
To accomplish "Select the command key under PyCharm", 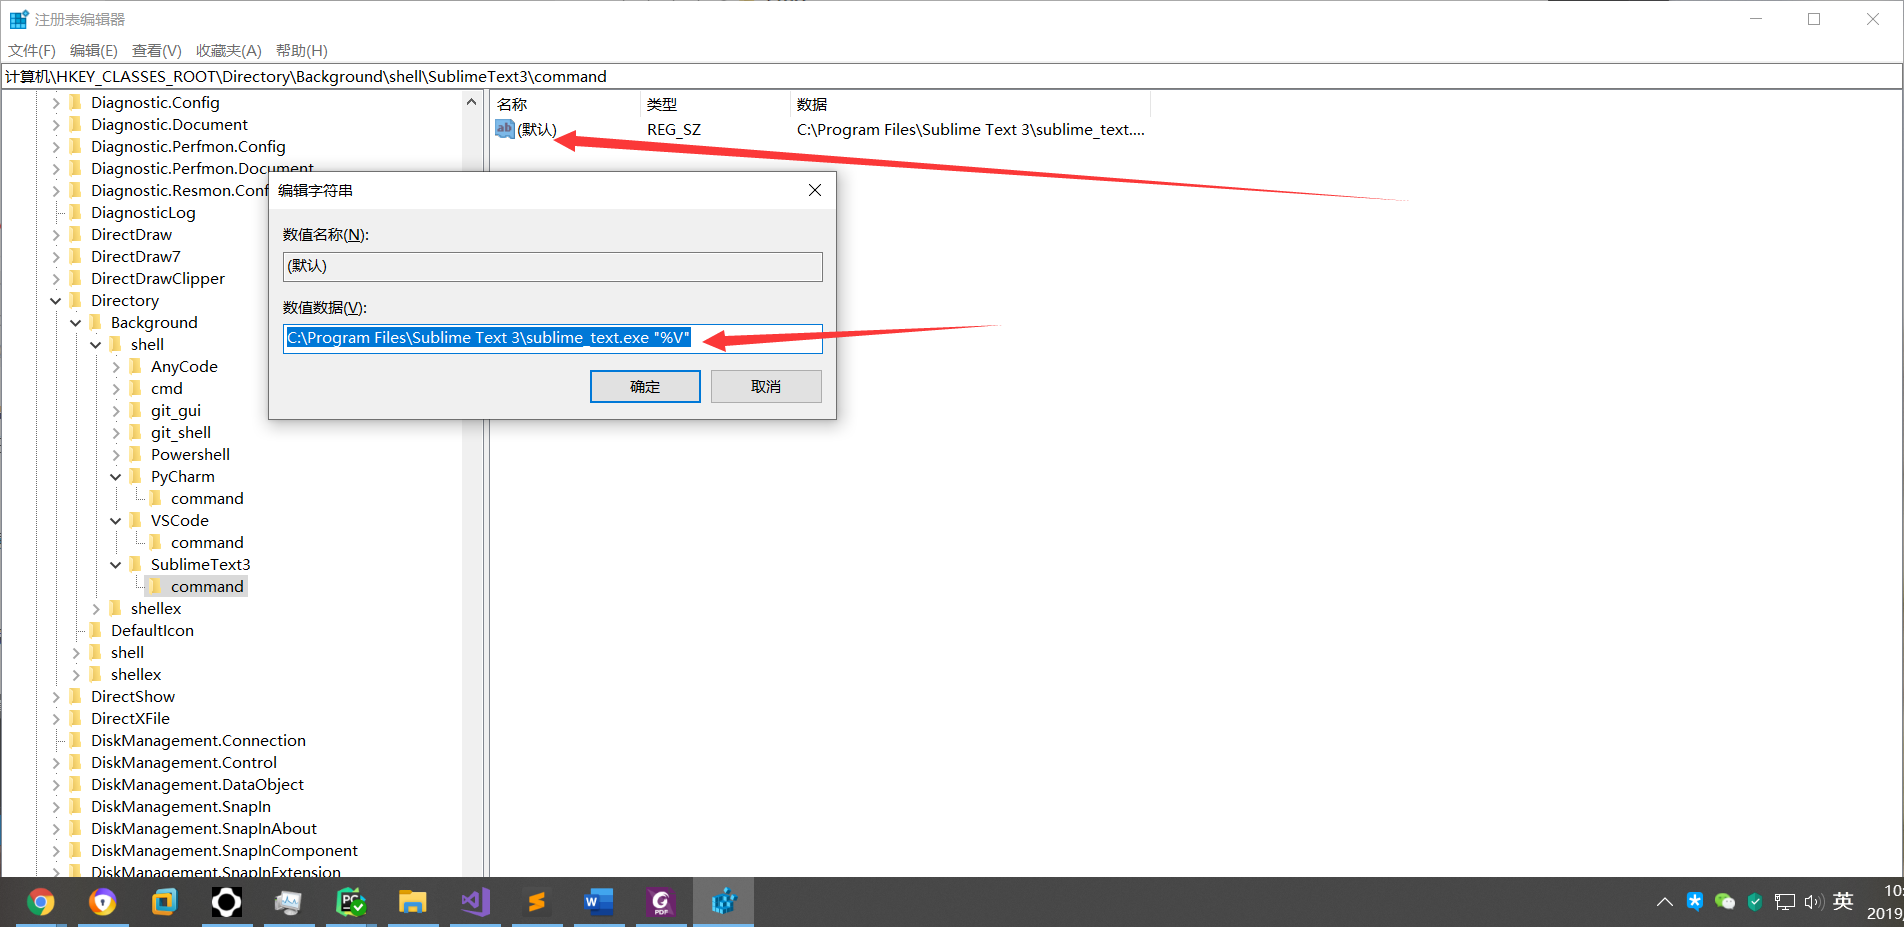I will [x=207, y=499].
